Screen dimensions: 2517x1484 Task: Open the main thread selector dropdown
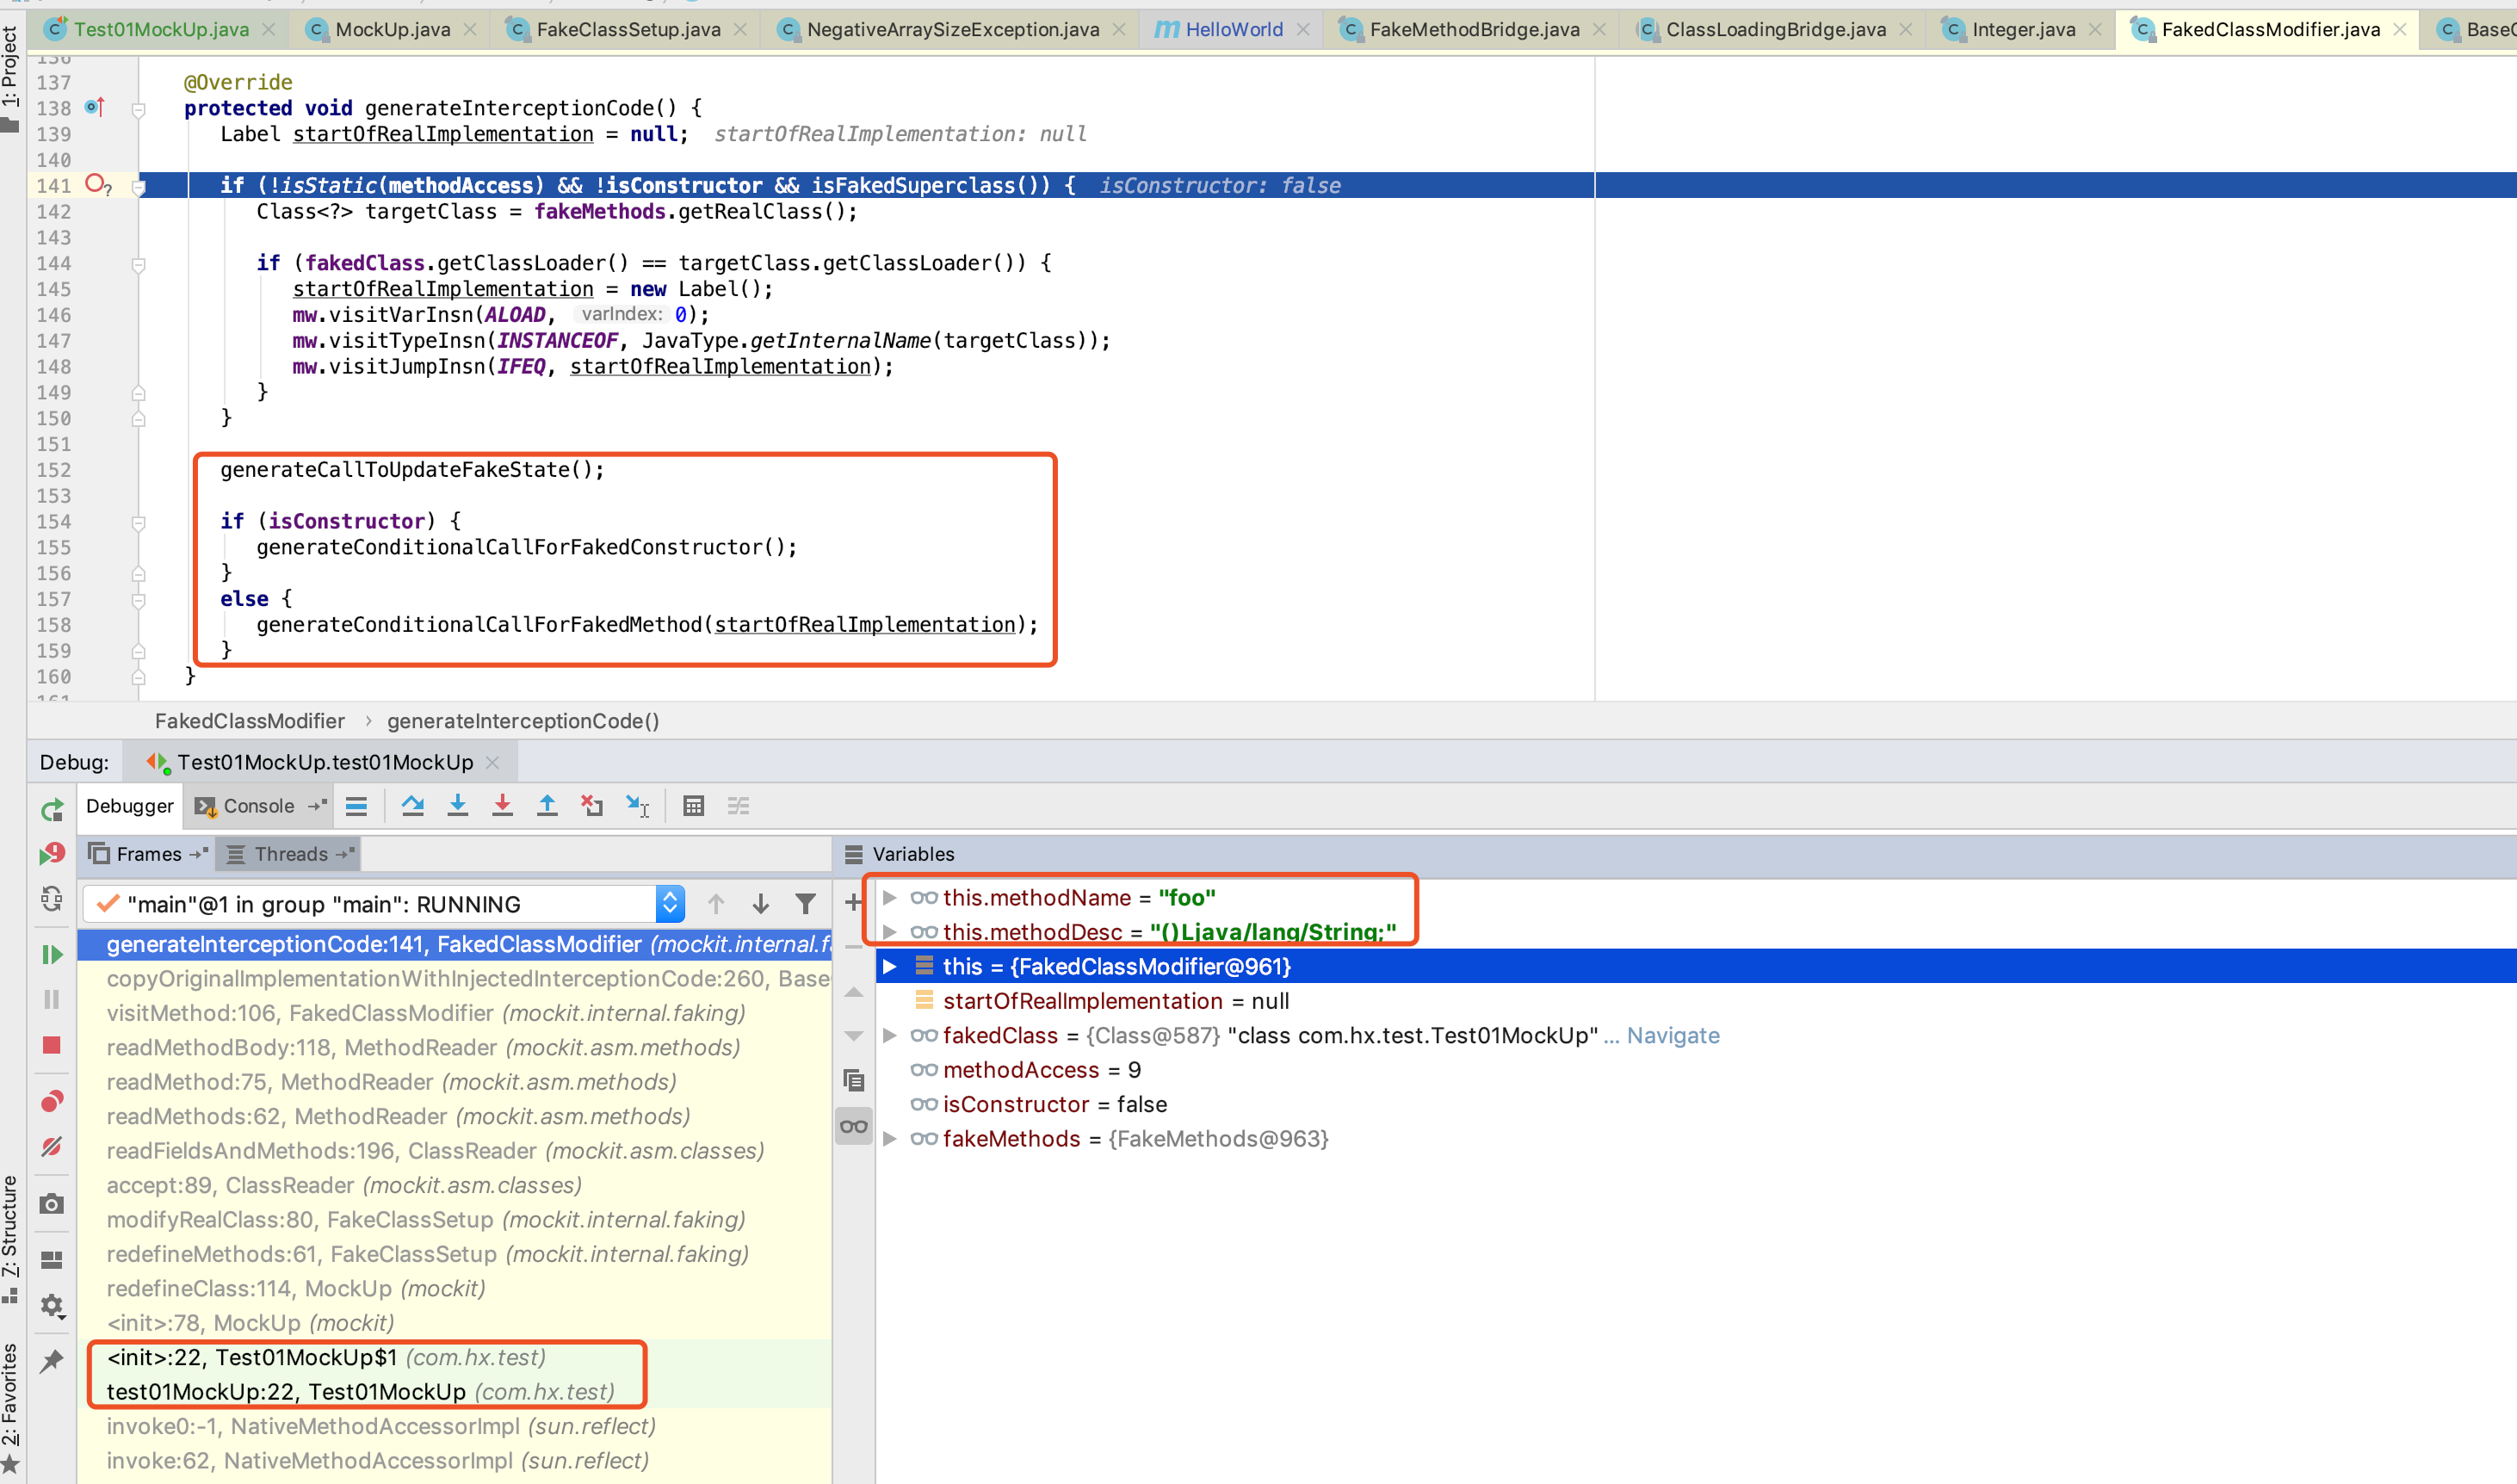pyautogui.click(x=670, y=904)
